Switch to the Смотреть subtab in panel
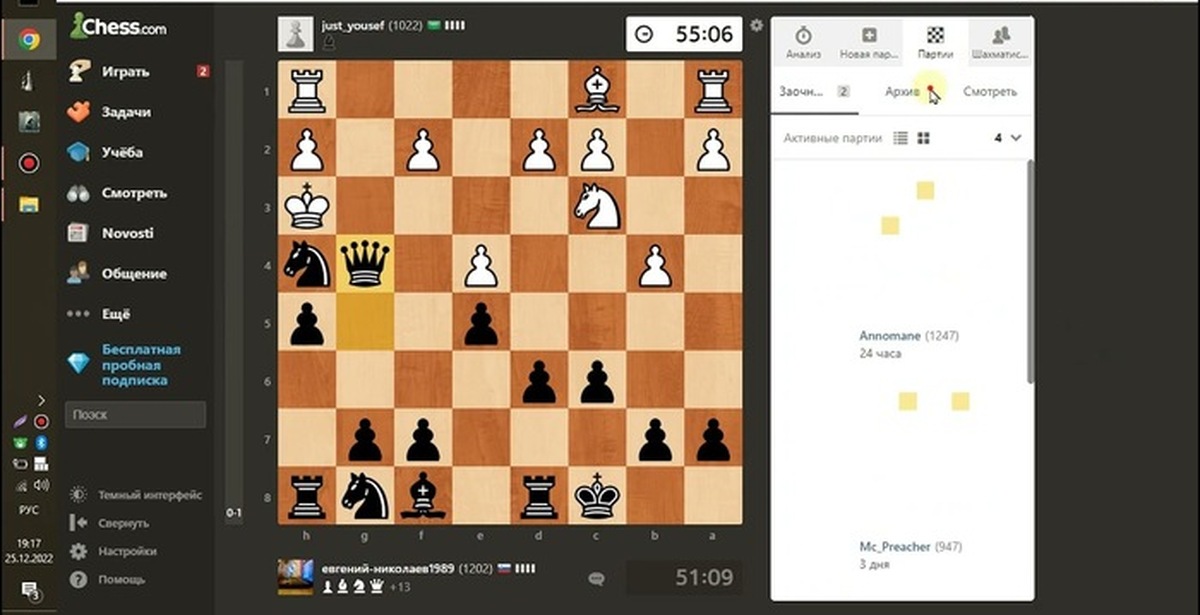 pyautogui.click(x=990, y=91)
